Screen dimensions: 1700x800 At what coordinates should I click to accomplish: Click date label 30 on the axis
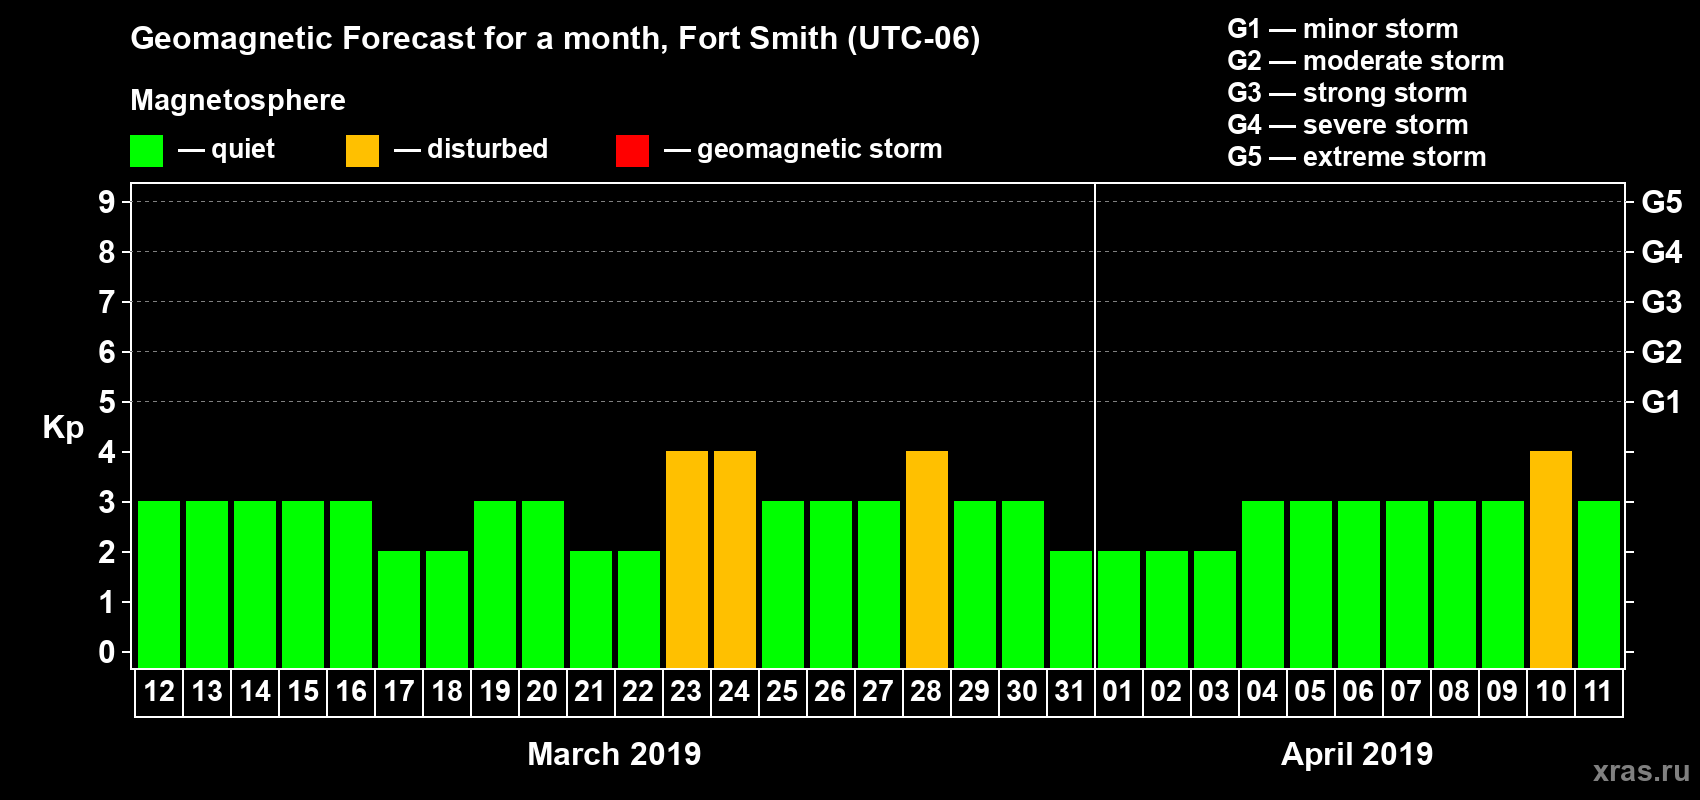click(1022, 692)
